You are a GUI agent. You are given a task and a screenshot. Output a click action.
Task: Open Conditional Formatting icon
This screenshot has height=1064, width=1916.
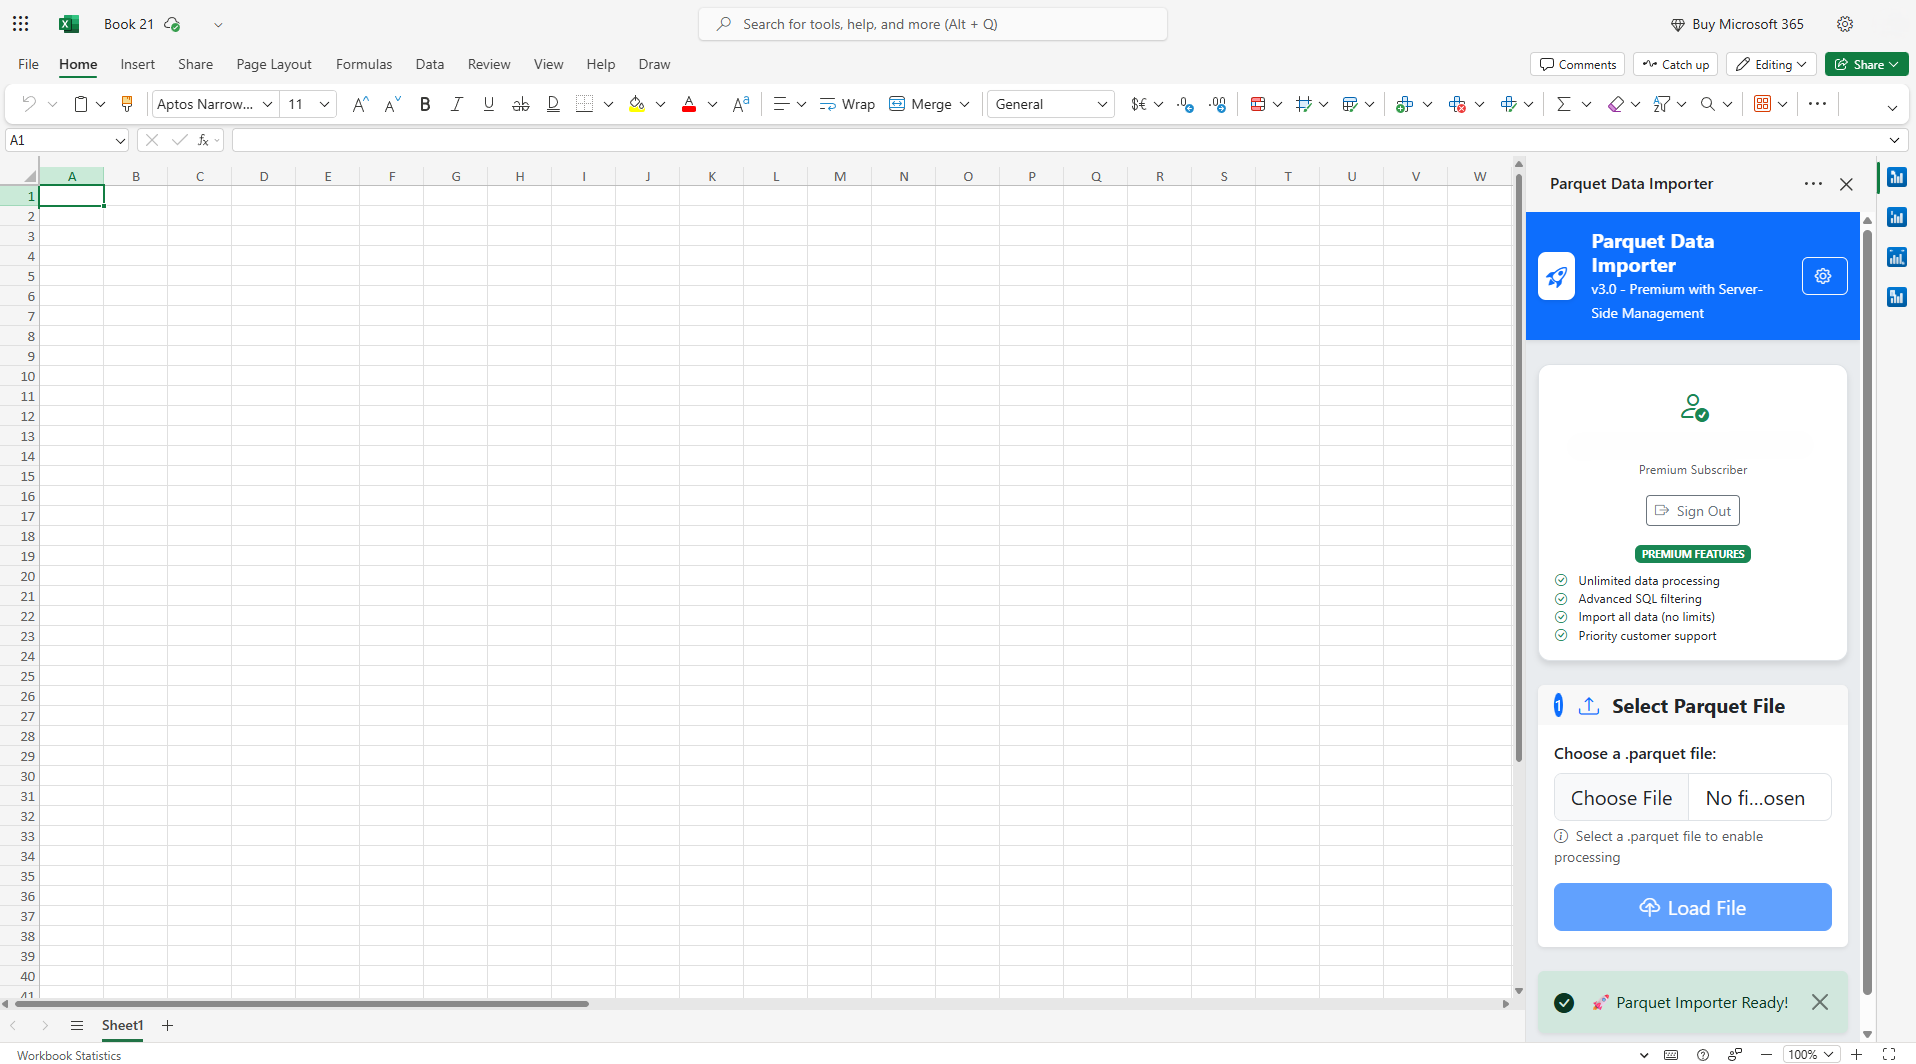tap(1258, 104)
